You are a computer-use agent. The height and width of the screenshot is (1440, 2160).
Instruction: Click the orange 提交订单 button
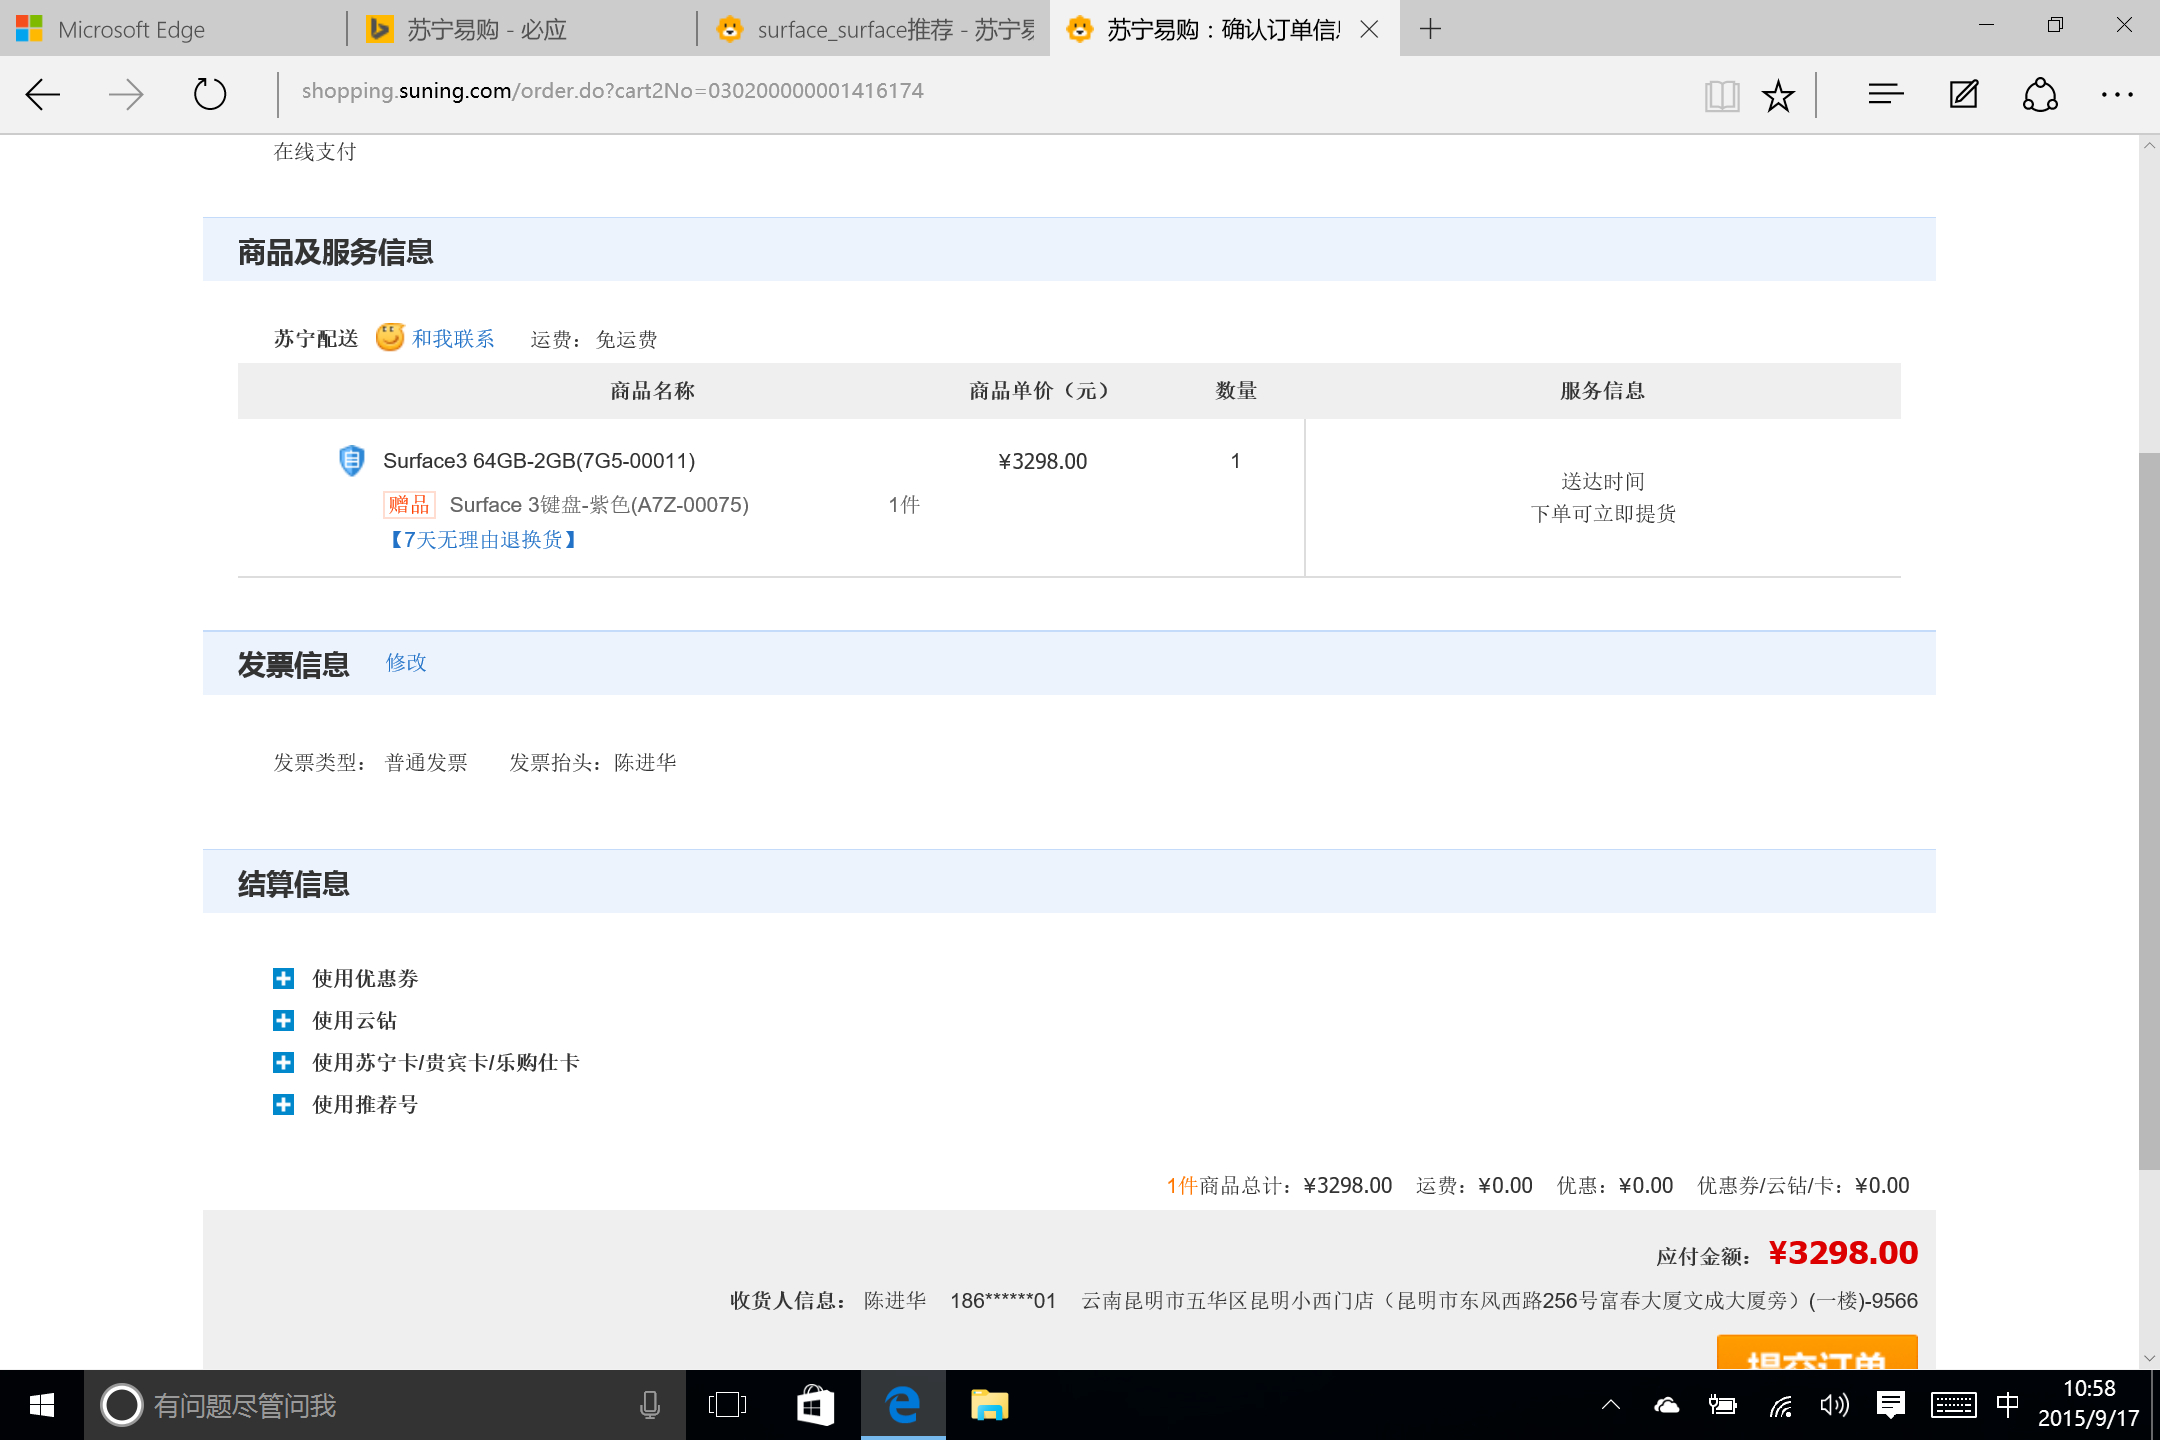click(1816, 1352)
